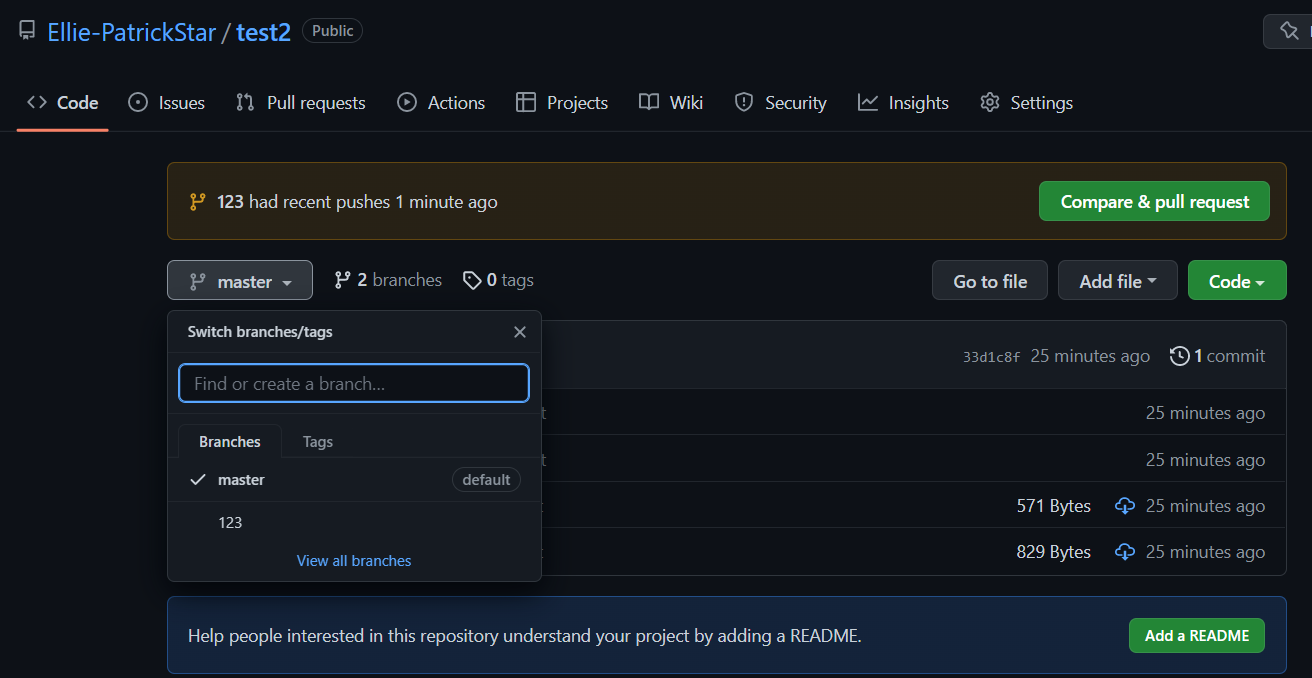Choose the master branch in list
This screenshot has width=1312, height=678.
point(354,480)
